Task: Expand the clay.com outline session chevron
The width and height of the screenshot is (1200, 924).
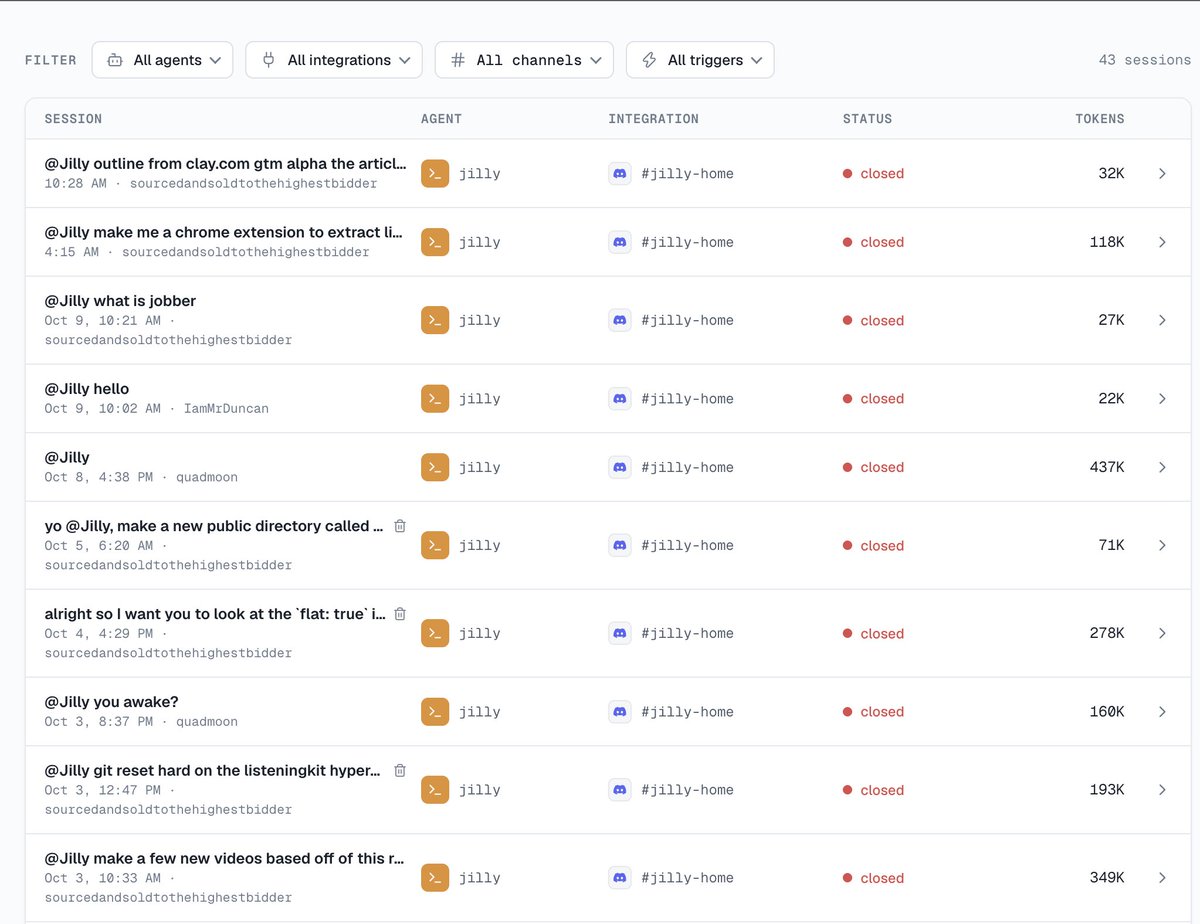Action: click(x=1162, y=173)
